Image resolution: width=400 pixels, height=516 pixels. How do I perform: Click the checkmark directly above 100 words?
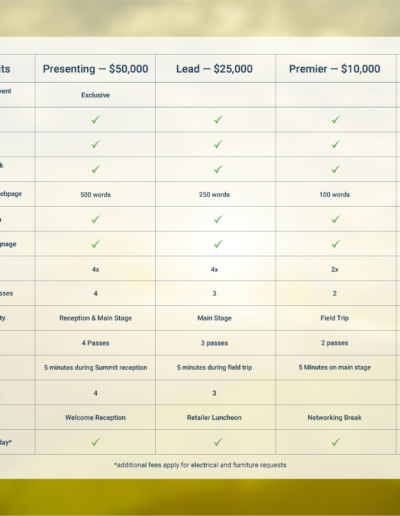click(x=336, y=169)
